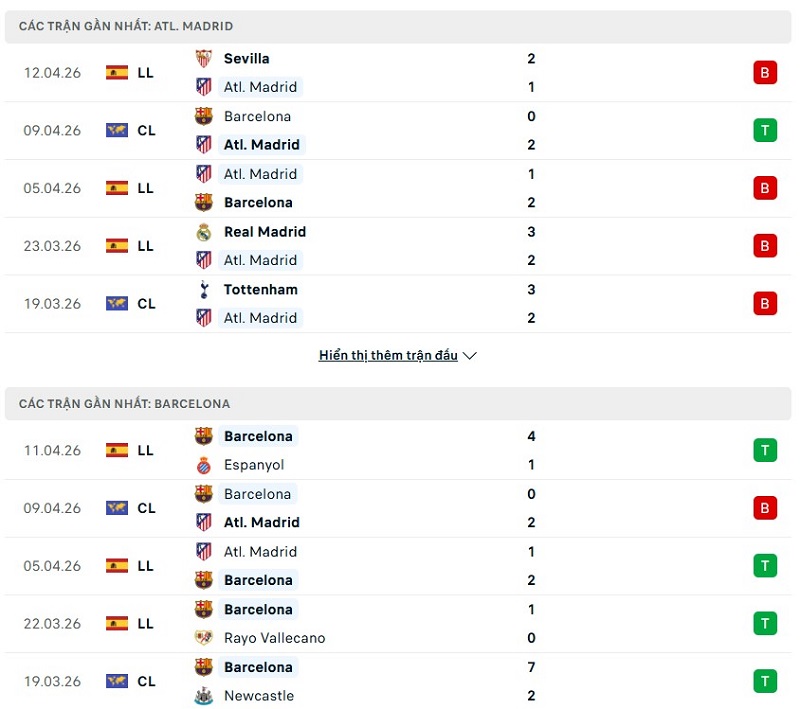The width and height of the screenshot is (800, 709).
Task: Open 'Hiển thị thêm trận đấu' link
Action: (x=388, y=355)
